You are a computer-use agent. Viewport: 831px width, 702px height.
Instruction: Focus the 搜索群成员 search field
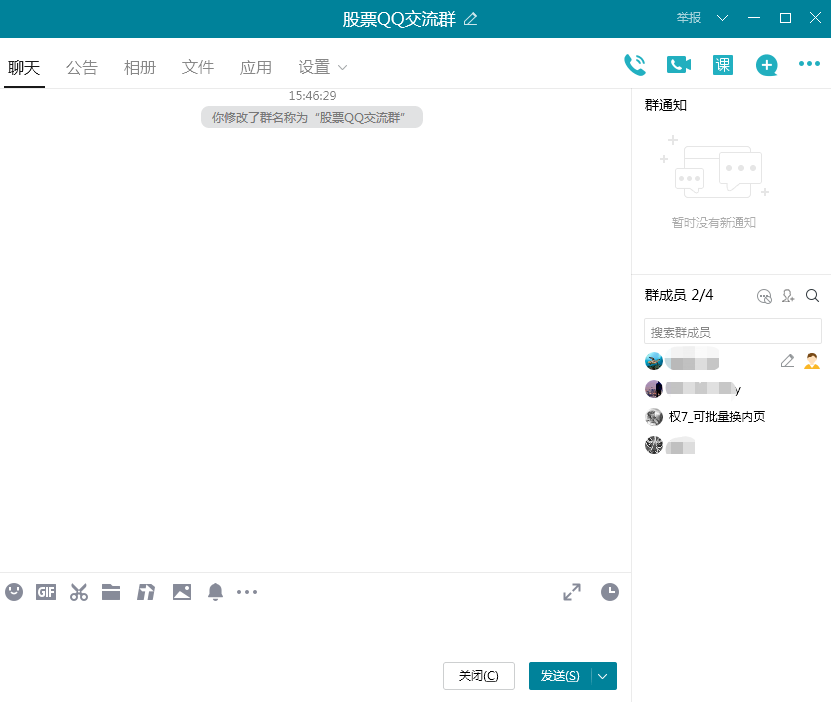(733, 332)
